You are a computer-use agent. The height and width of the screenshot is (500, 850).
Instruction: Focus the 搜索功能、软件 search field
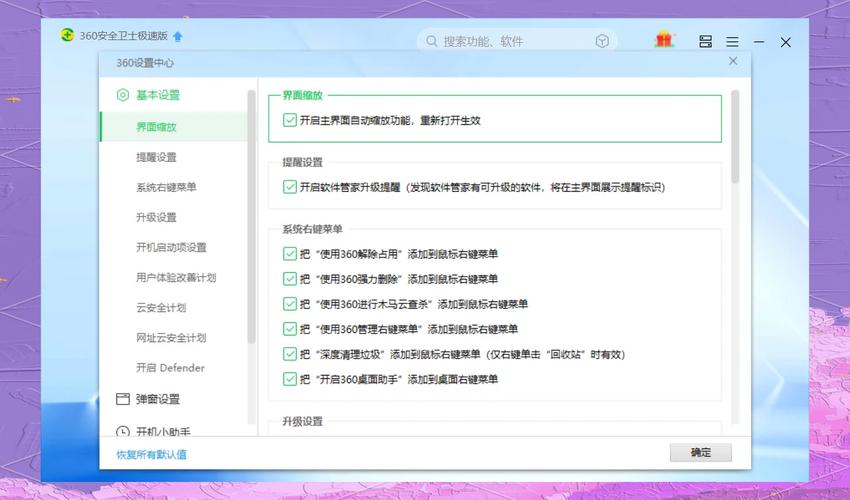tap(515, 41)
